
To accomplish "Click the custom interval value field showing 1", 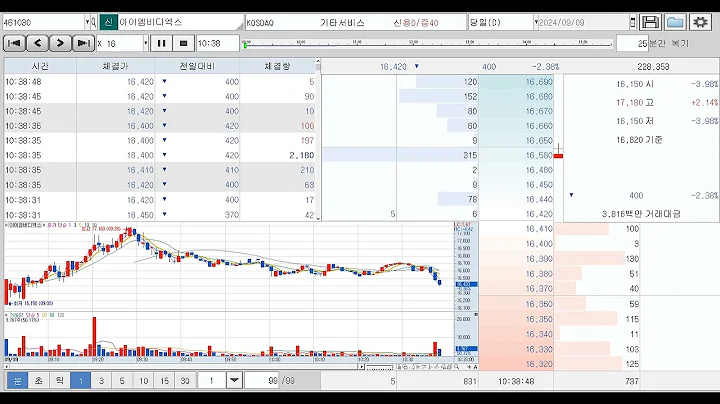I will 212,381.
